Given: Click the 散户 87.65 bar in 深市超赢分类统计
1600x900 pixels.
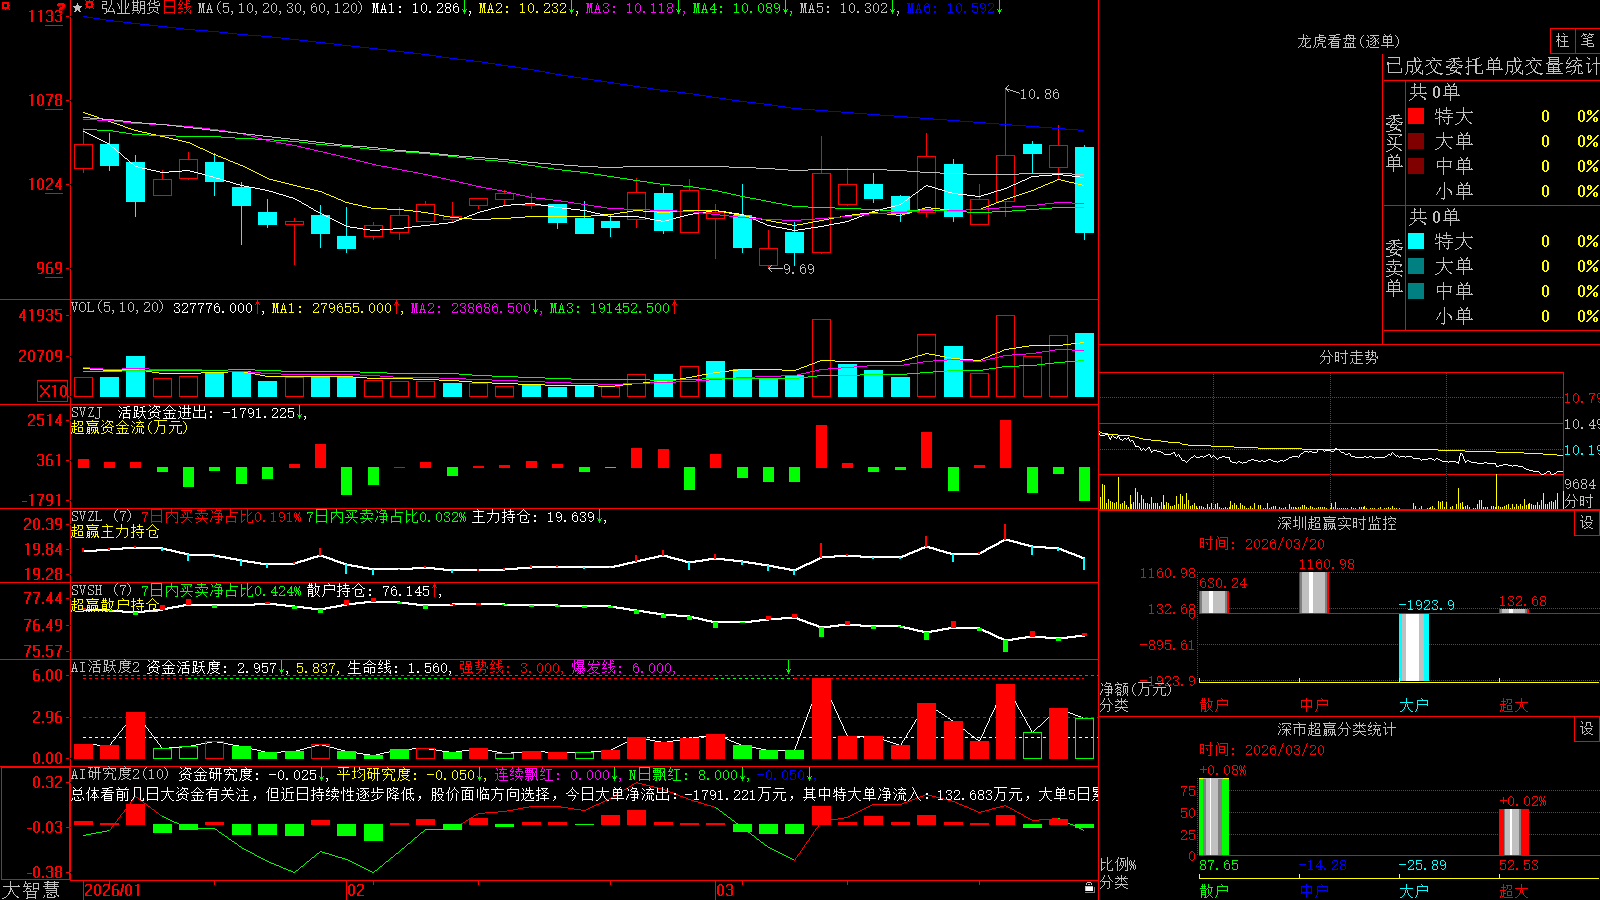Looking at the screenshot, I should tap(1213, 817).
